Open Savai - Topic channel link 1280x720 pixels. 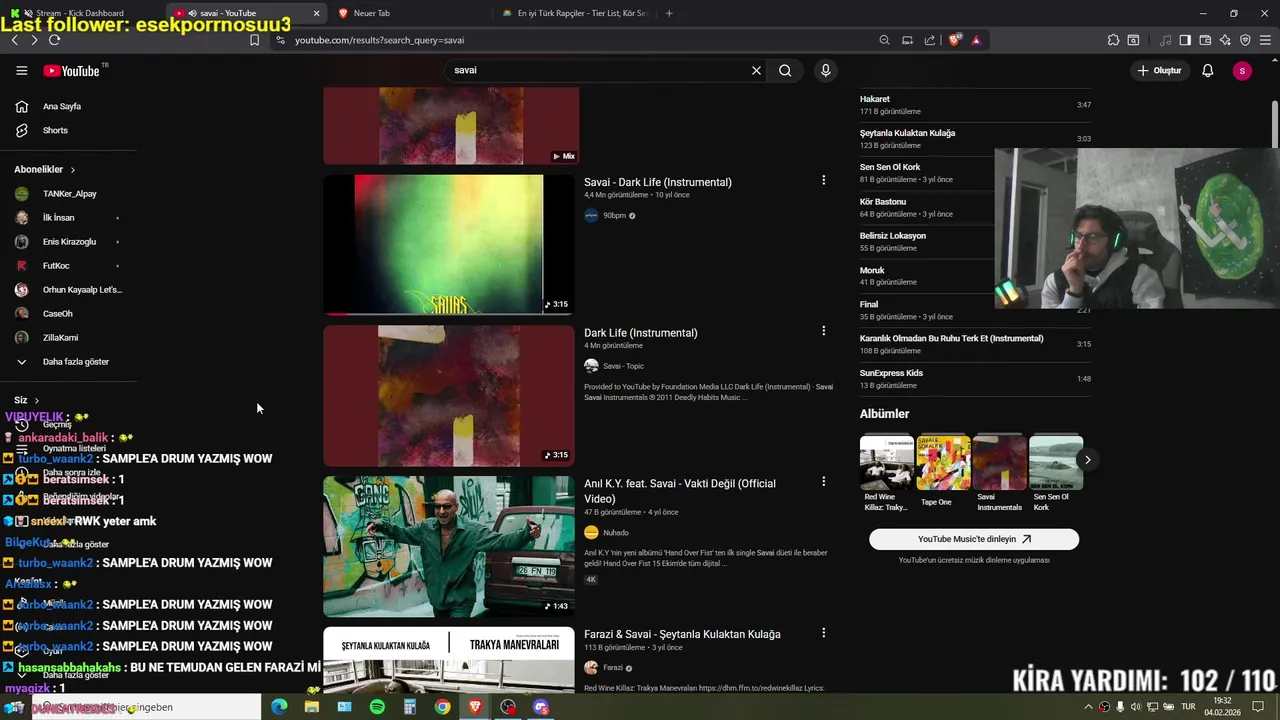click(623, 366)
